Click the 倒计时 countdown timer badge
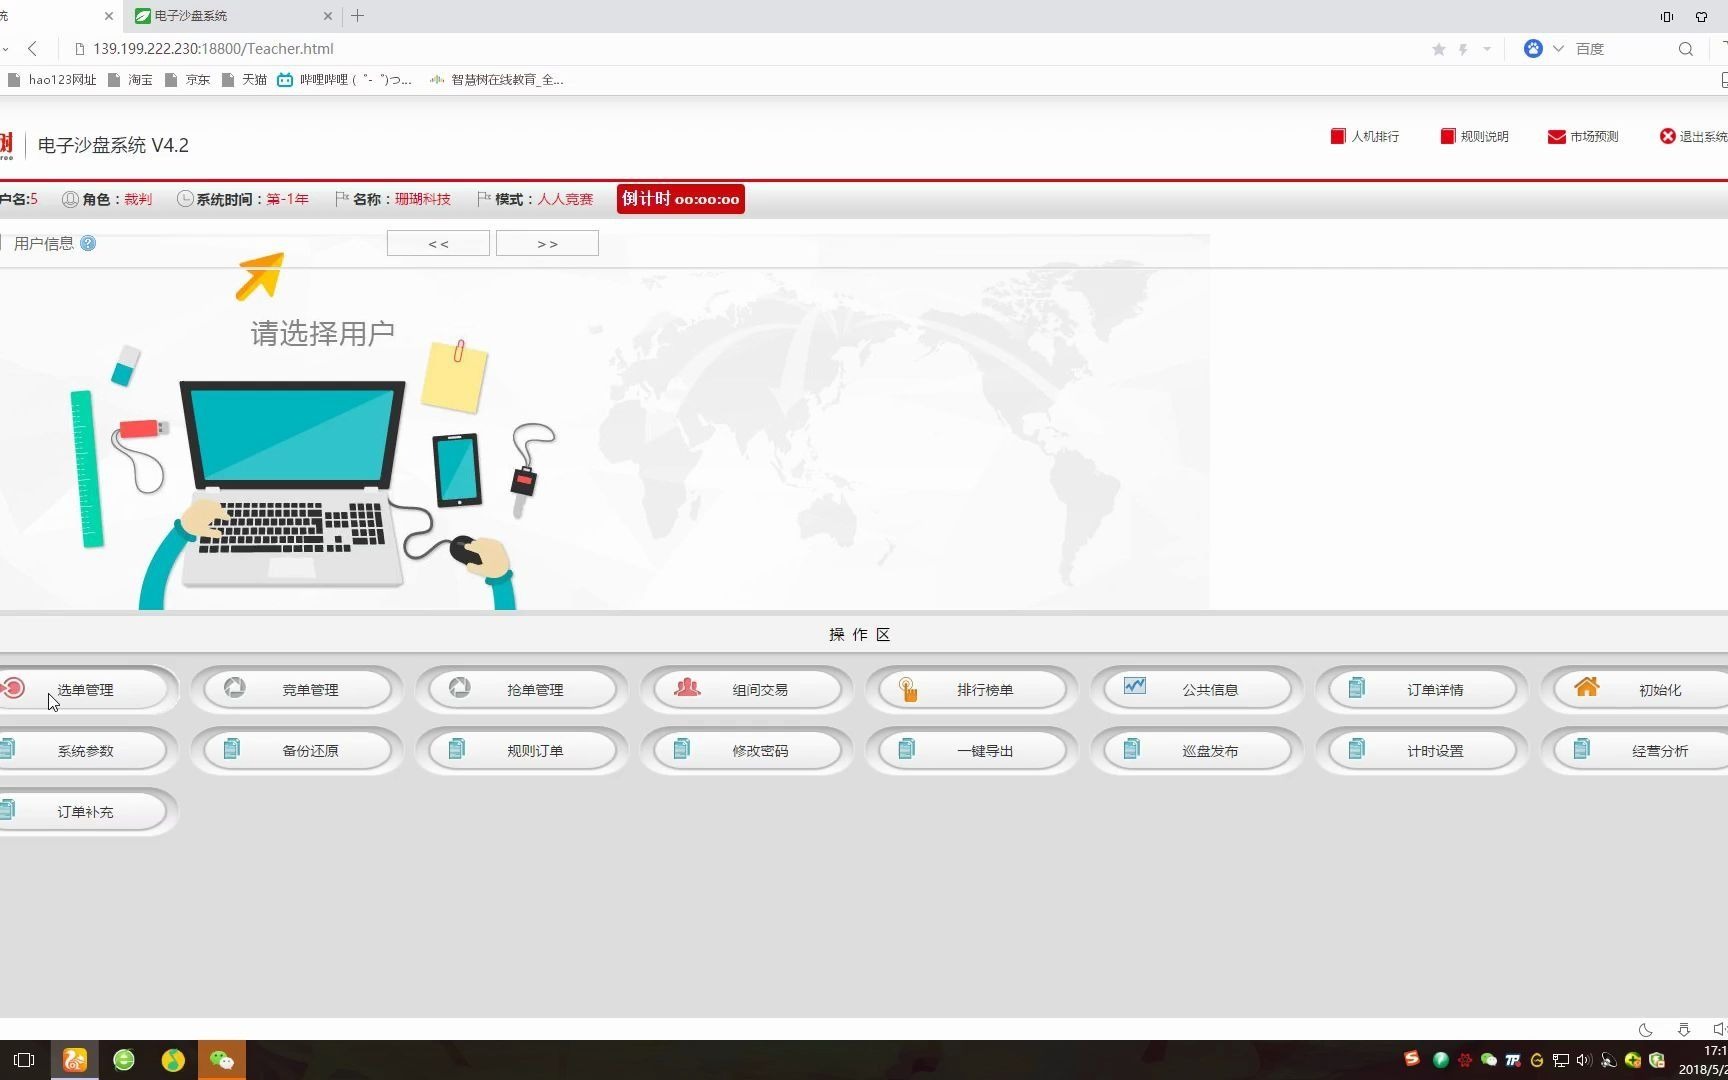 tap(681, 199)
